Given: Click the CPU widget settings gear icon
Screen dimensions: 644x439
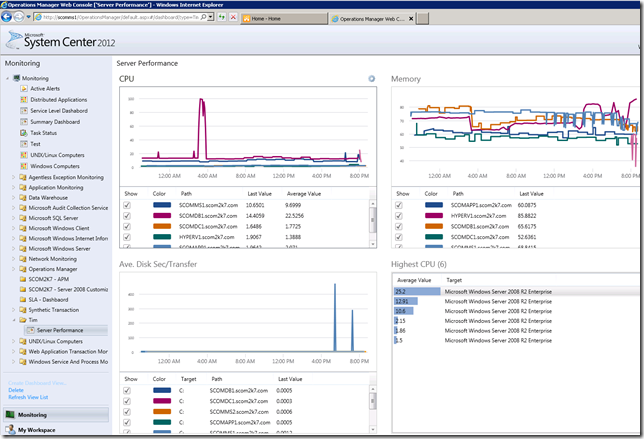Looking at the screenshot, I should coord(371,78).
